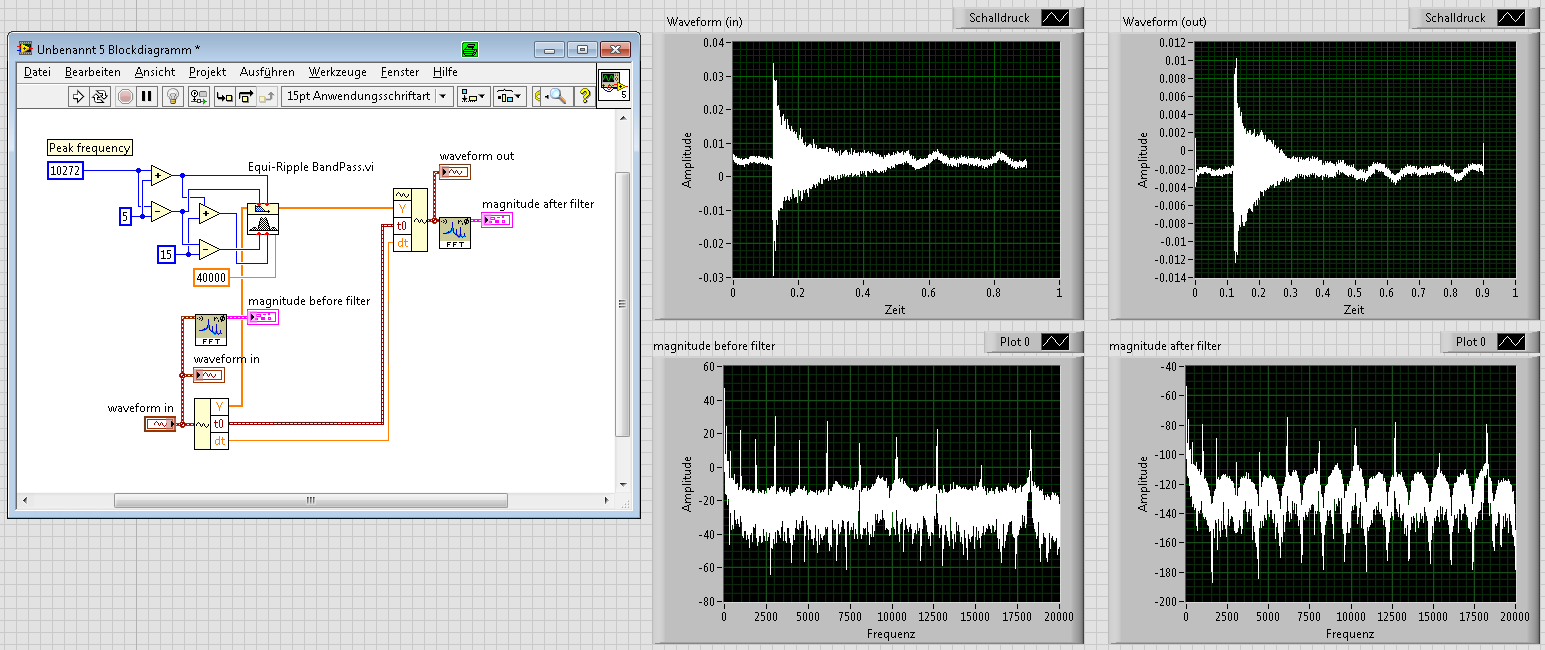This screenshot has height=650, width=1545.
Task: Click the Plot 0 label on magnitude before filter
Action: (1015, 341)
